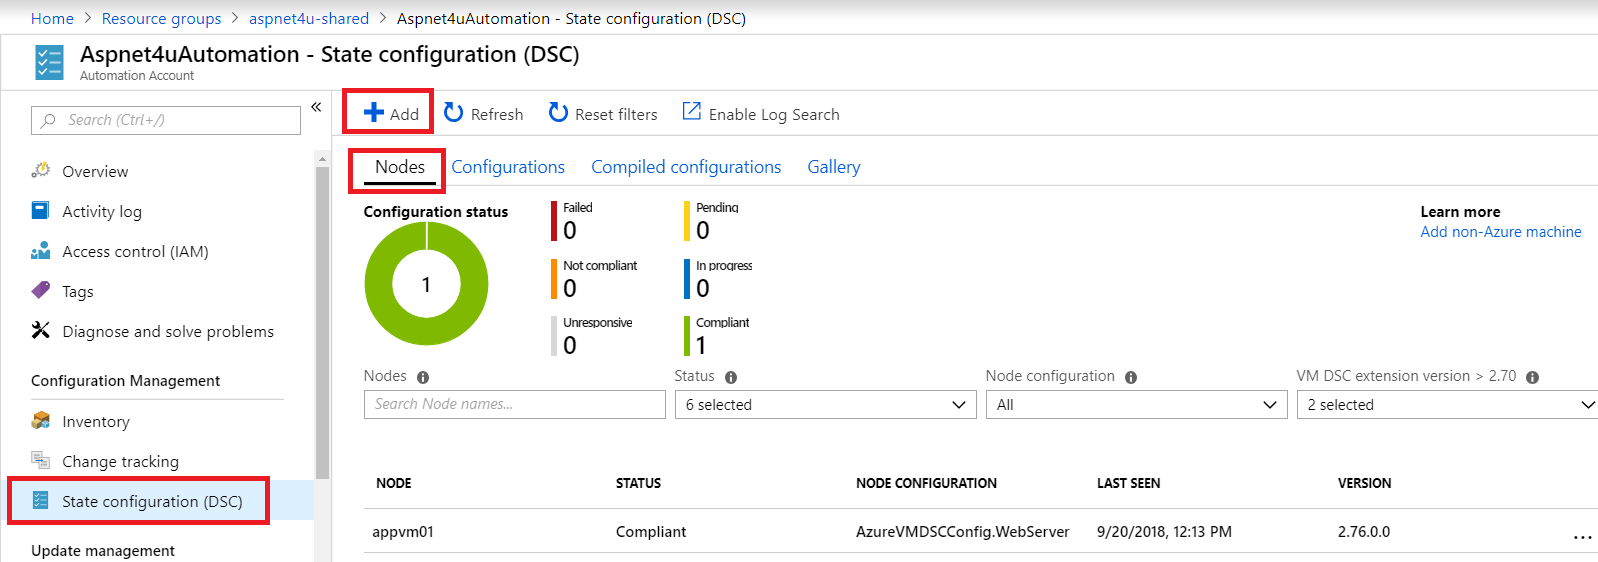Click the Add button label
The height and width of the screenshot is (562, 1598).
point(404,114)
